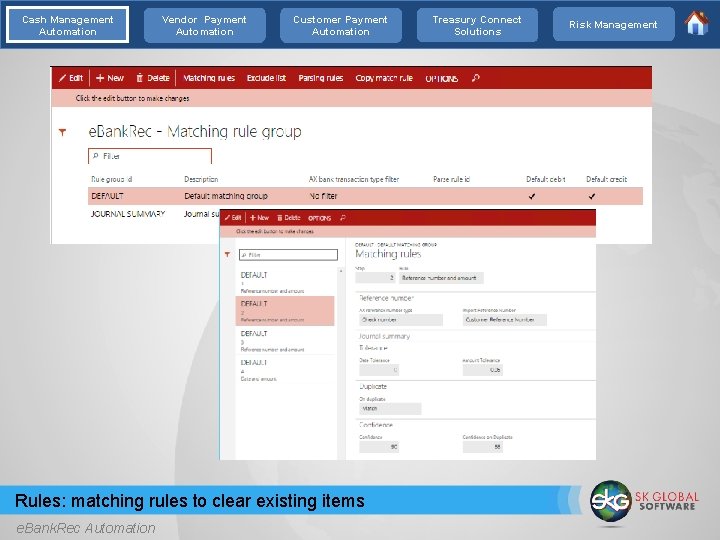Open the Treasury Connect Solutions tab

[x=477, y=25]
